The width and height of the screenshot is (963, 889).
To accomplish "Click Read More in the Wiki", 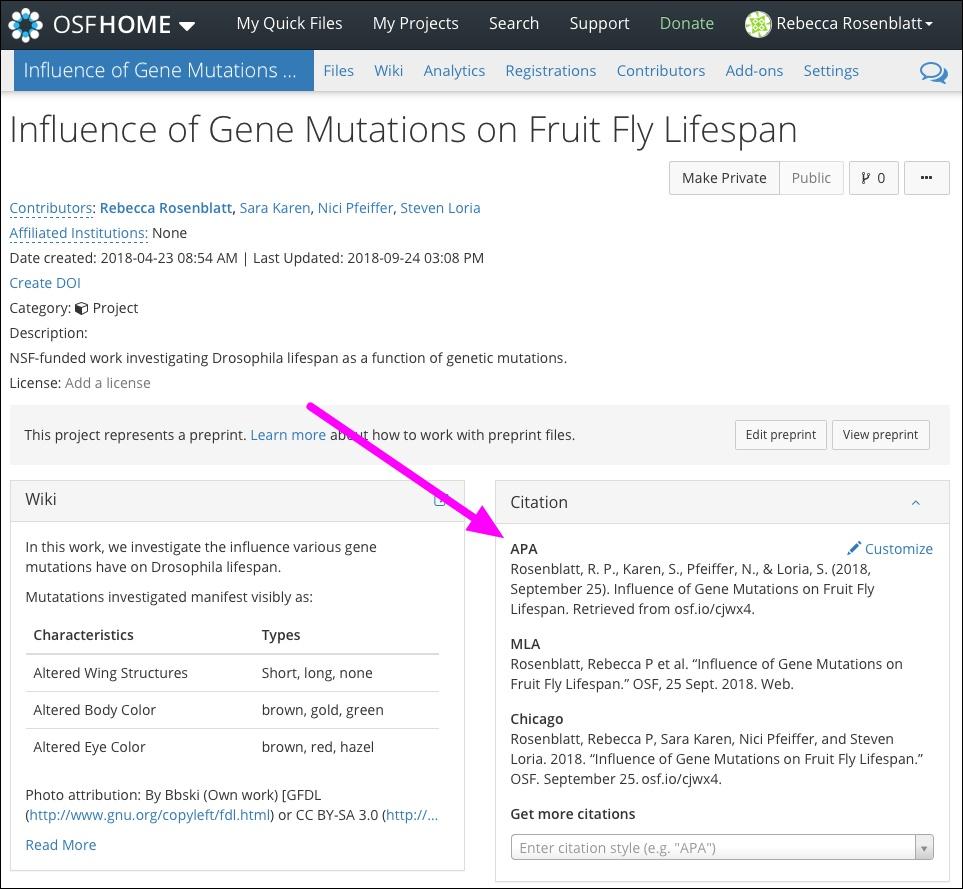I will 61,845.
